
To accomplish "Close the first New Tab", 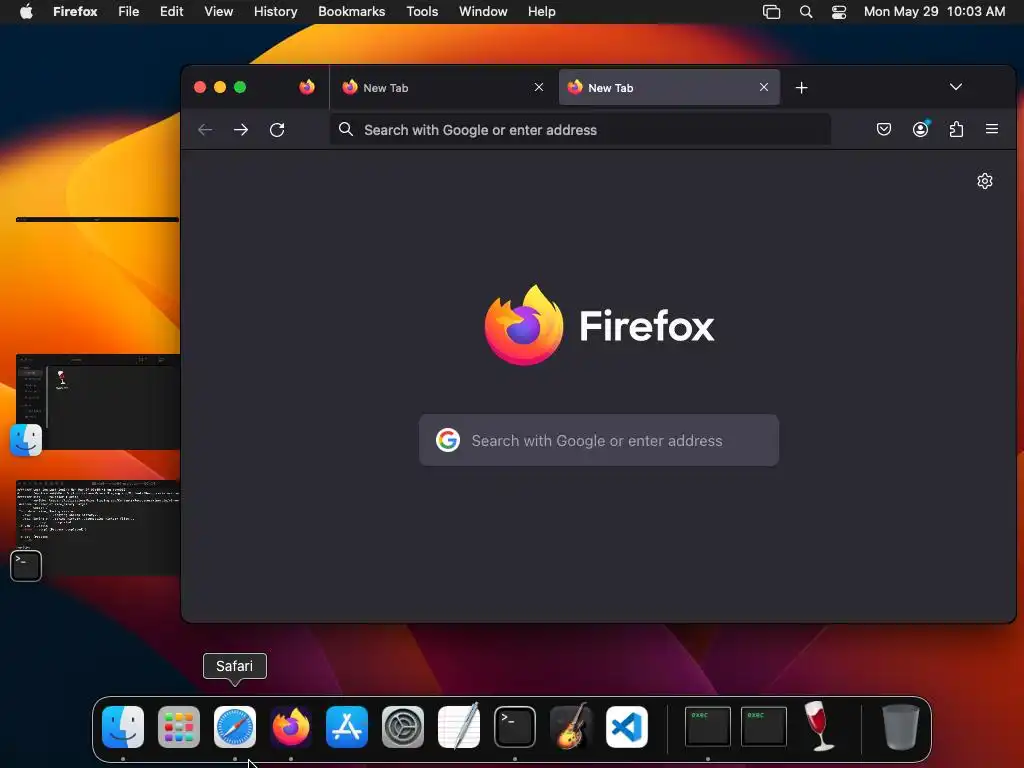I will coord(539,88).
